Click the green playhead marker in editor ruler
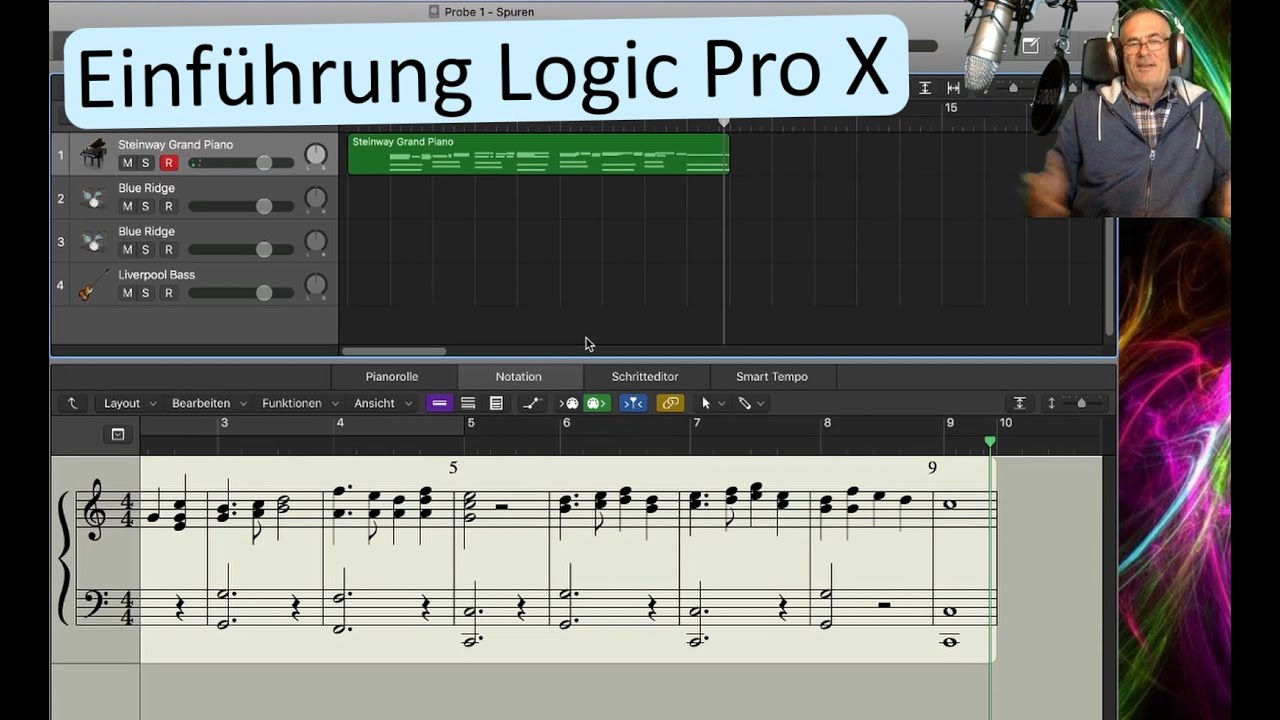The height and width of the screenshot is (720, 1280). [990, 441]
